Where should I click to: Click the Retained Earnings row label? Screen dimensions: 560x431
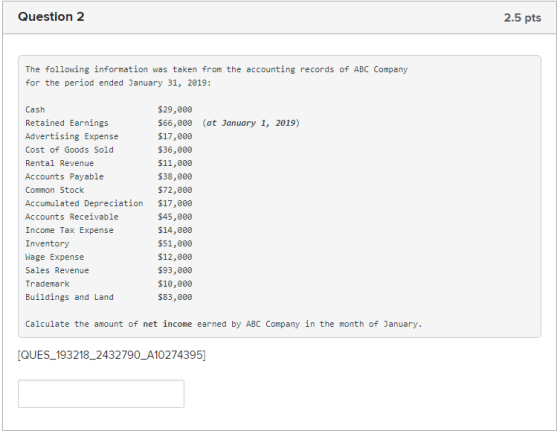tap(66, 123)
